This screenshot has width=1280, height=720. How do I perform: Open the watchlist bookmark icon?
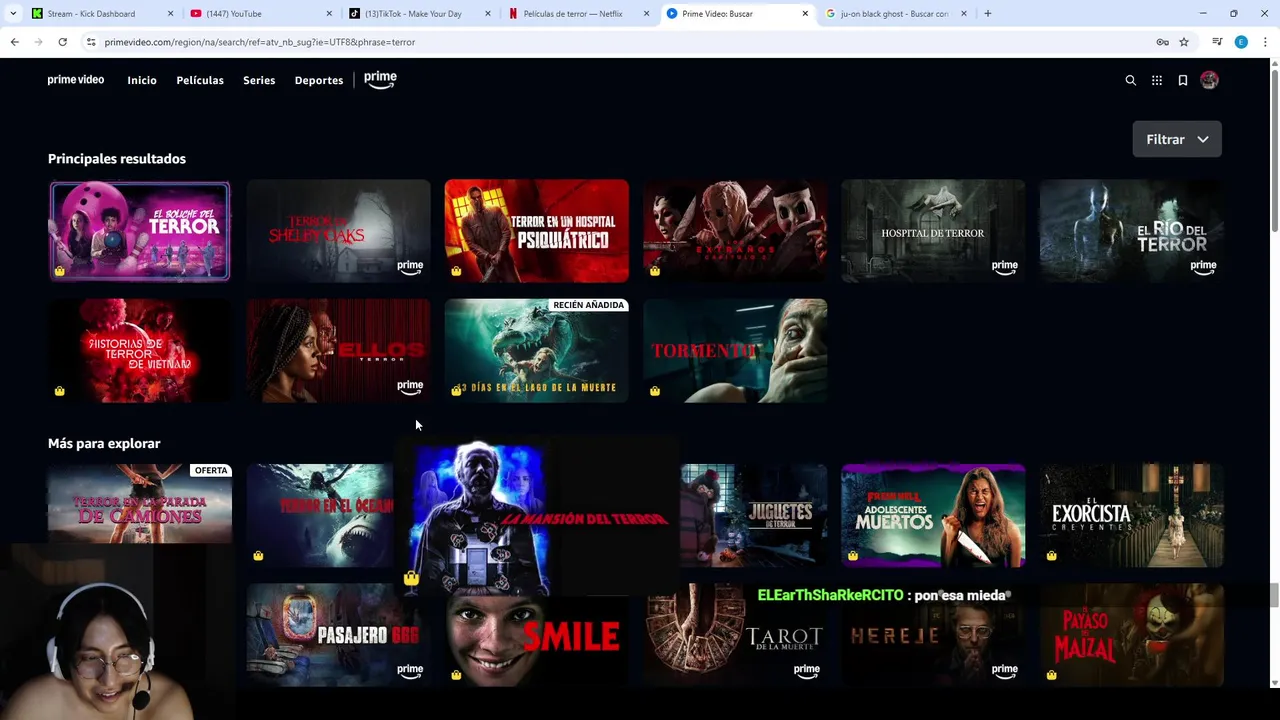tap(1182, 80)
